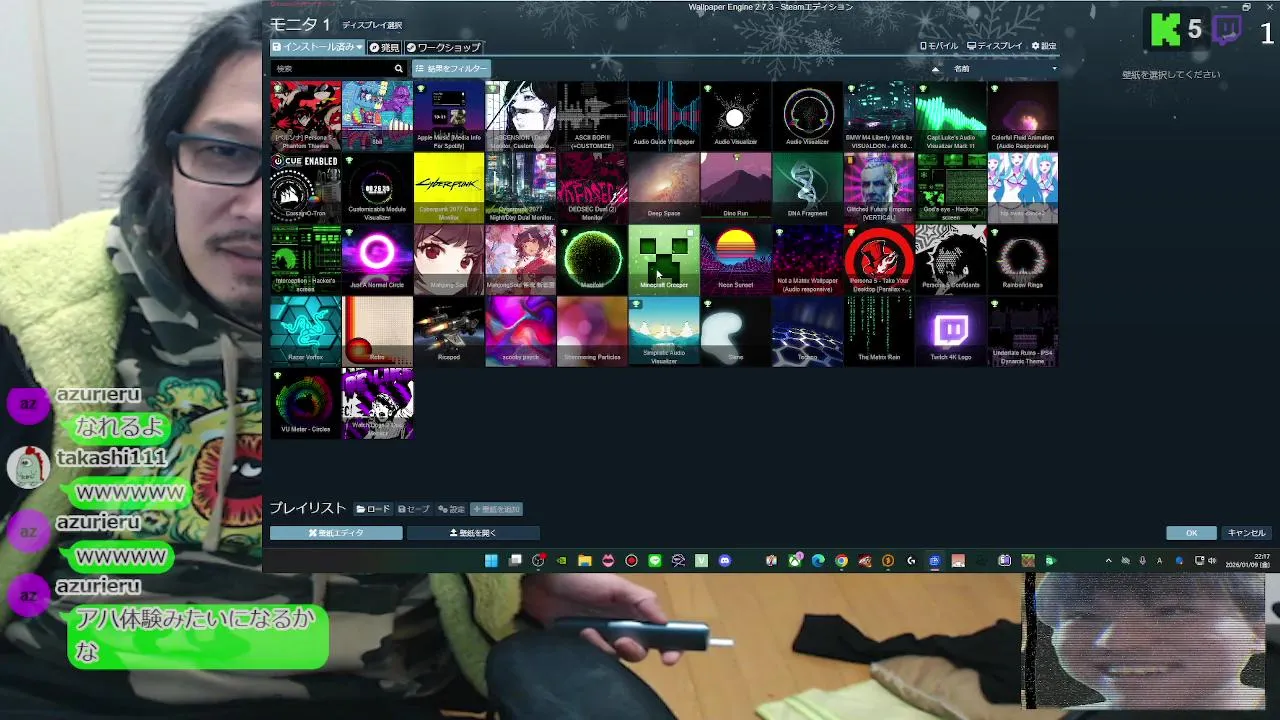Select the Razer Vortex wallpaper

point(305,331)
